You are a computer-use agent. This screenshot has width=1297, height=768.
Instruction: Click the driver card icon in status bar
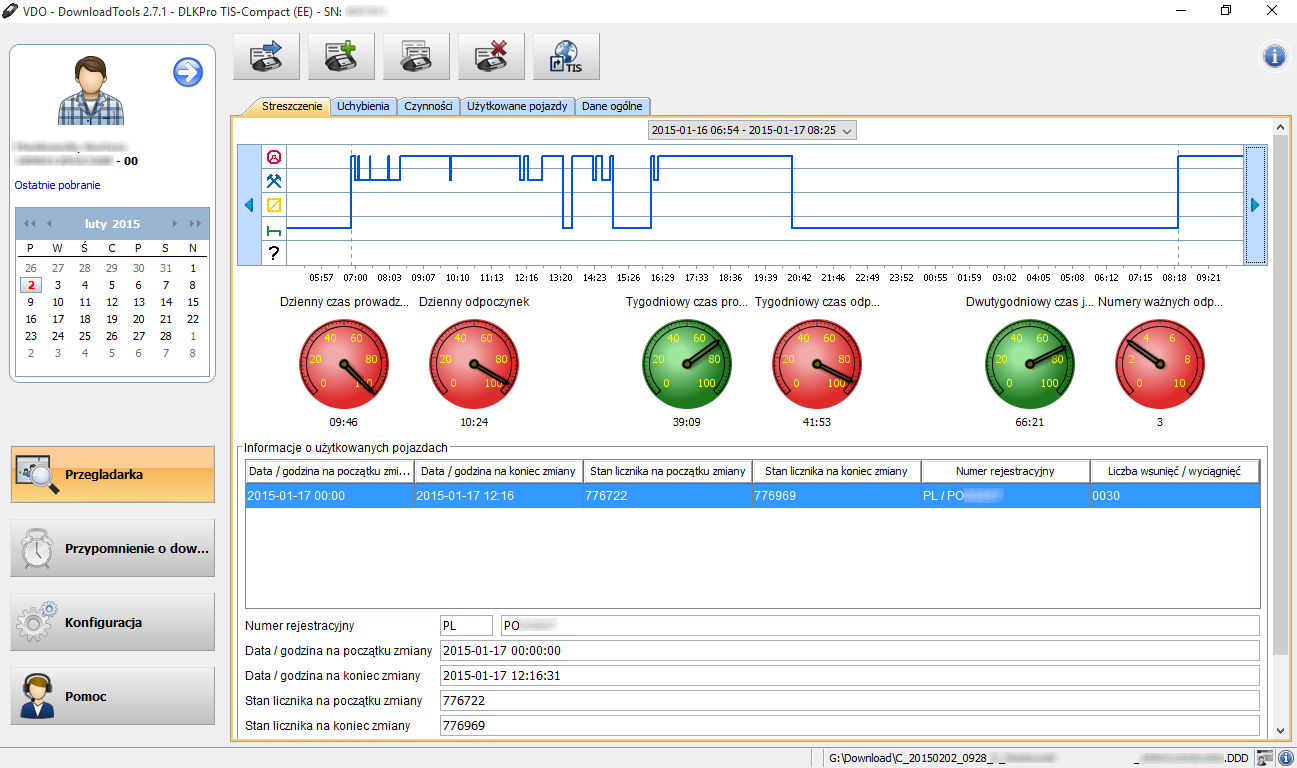(1264, 758)
